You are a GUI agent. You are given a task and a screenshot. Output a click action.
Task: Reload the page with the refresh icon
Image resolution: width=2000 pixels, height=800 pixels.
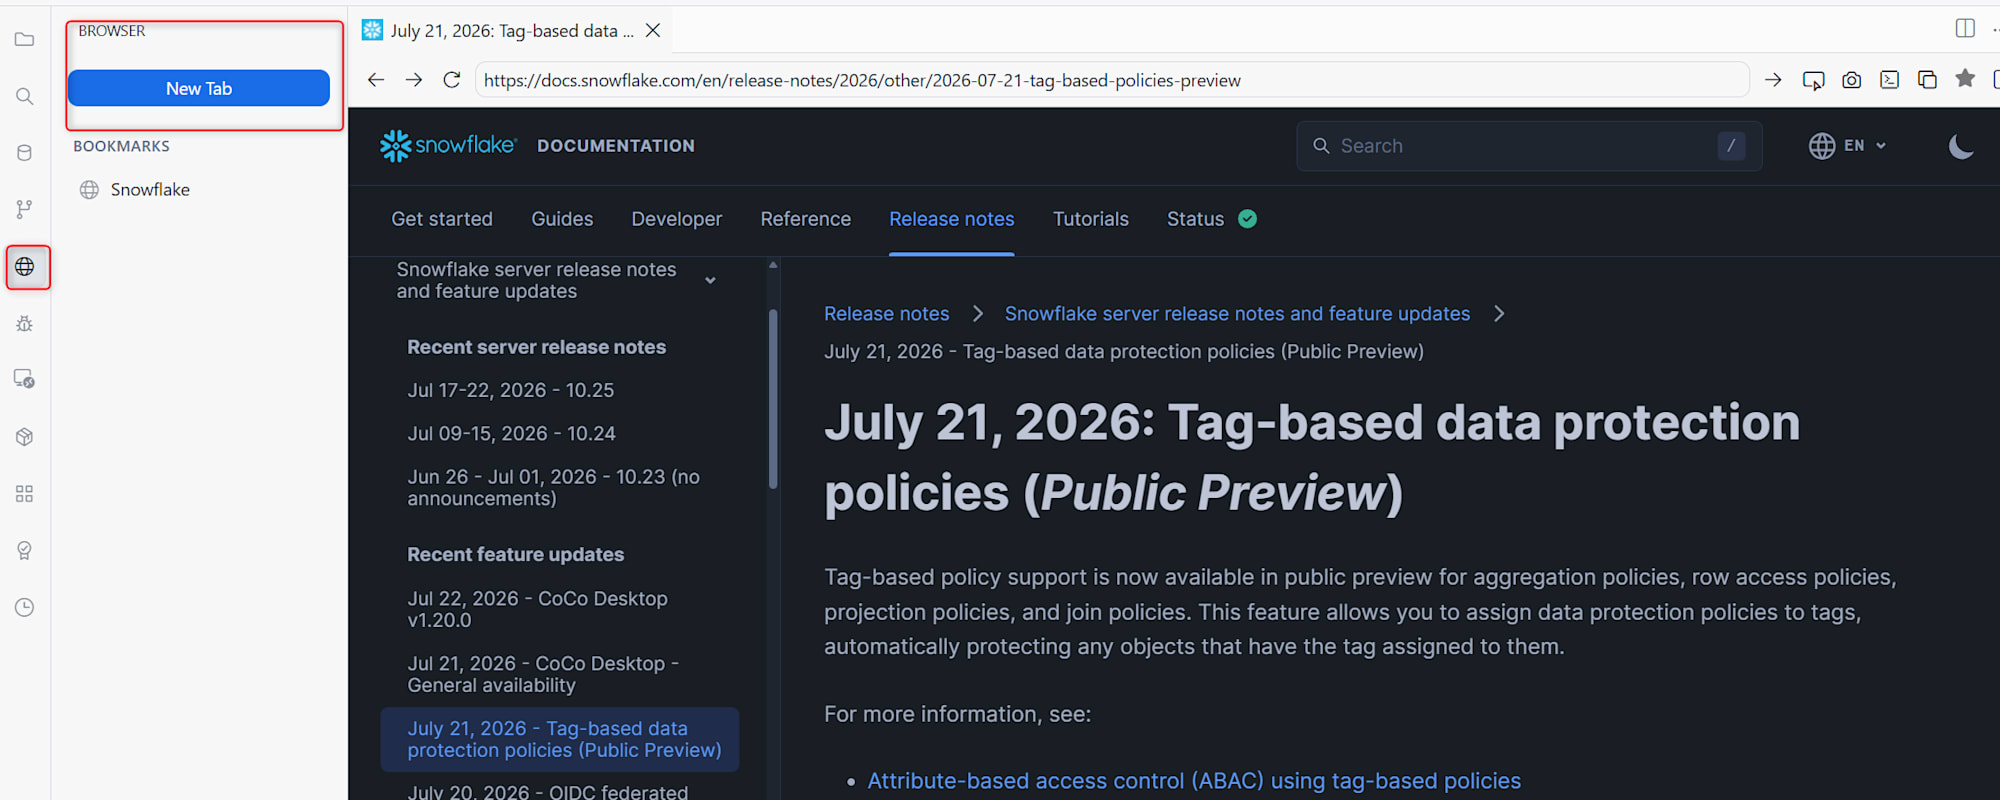click(x=452, y=80)
